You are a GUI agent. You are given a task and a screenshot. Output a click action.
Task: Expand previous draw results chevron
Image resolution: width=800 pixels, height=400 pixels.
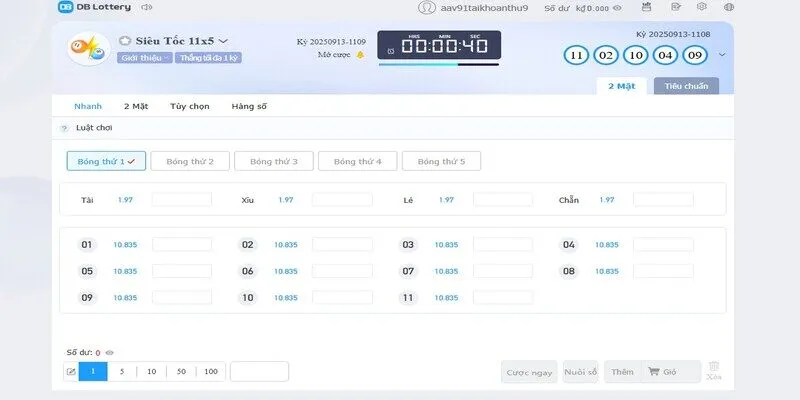723,55
